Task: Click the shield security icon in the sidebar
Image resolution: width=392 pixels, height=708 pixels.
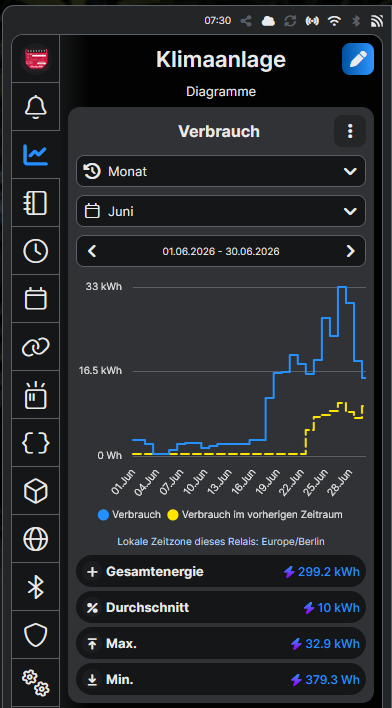Action: coord(36,634)
